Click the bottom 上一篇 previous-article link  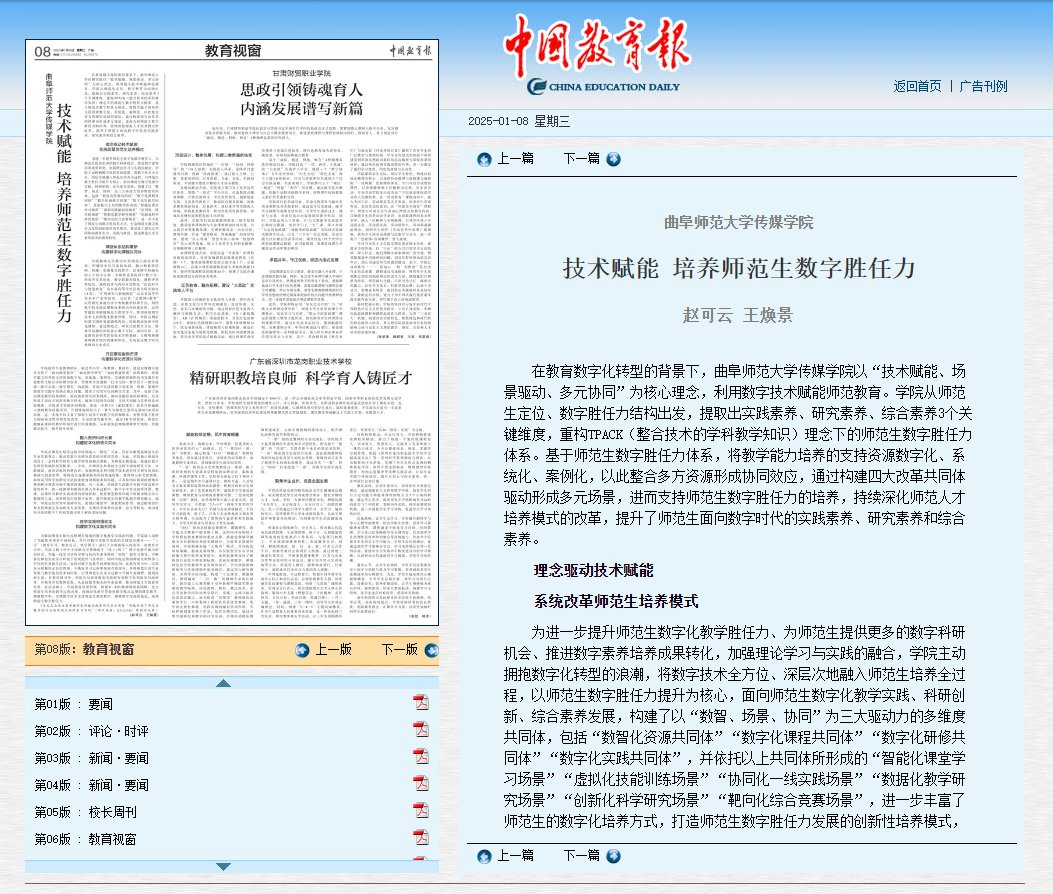tap(515, 856)
